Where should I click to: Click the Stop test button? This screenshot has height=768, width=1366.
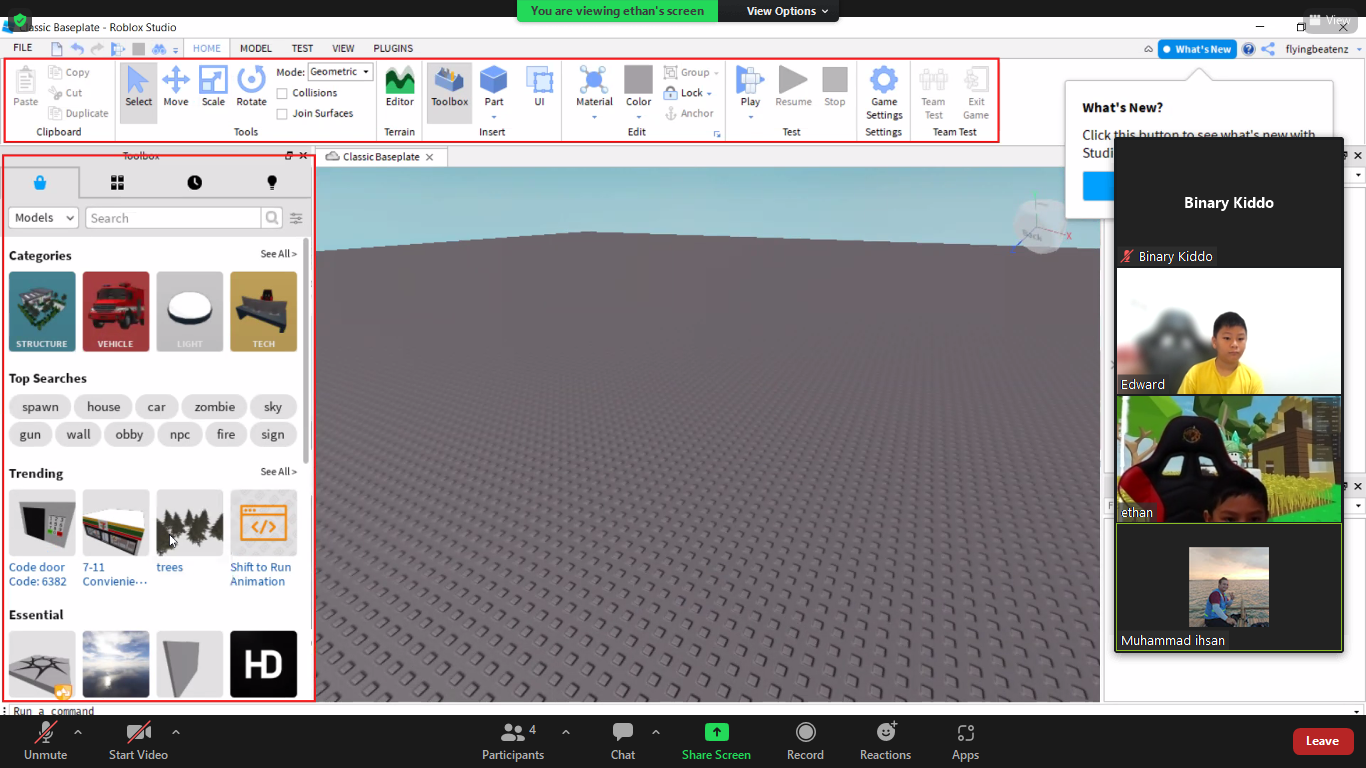[835, 87]
